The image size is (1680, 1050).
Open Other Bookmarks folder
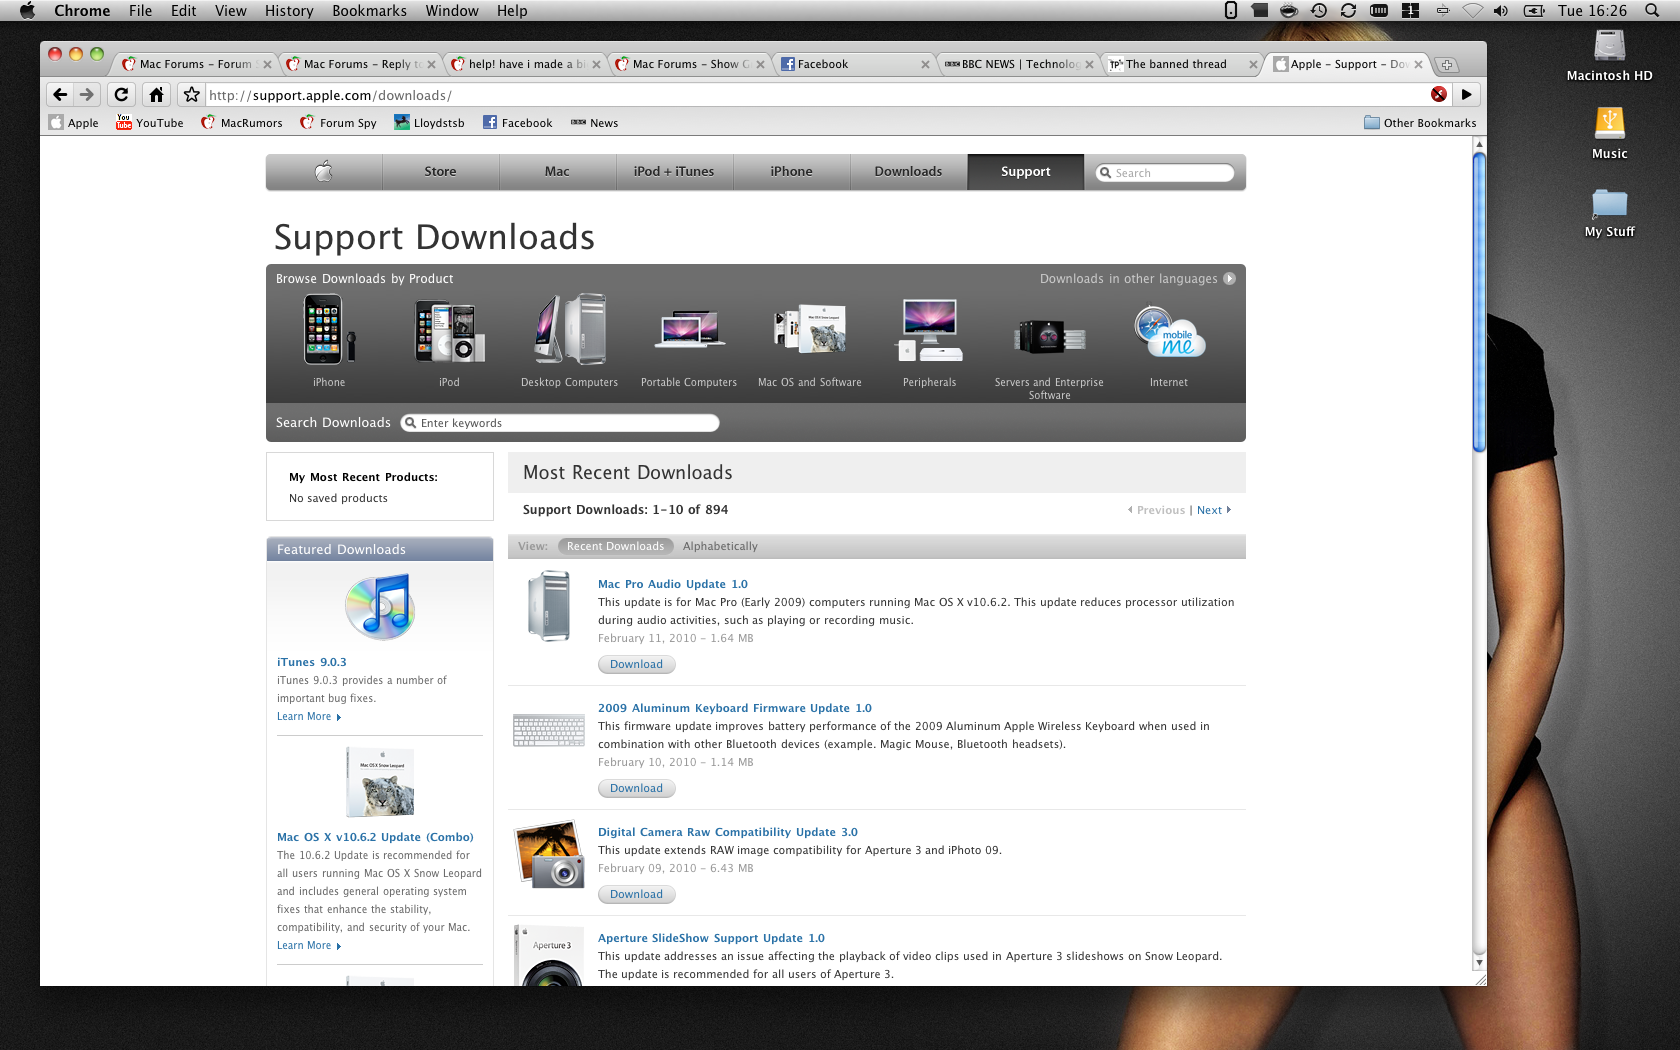click(x=1420, y=123)
